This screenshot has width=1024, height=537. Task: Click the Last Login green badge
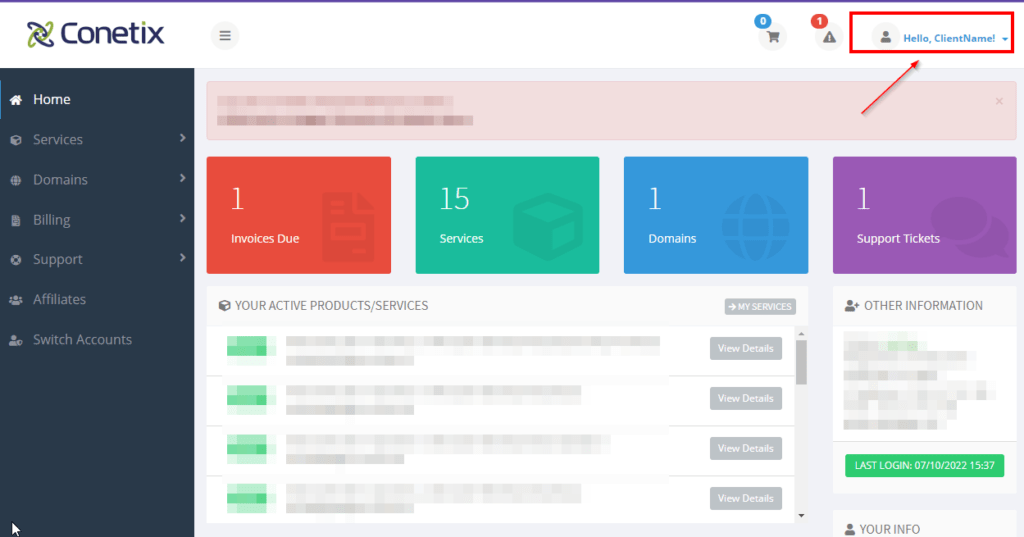tap(925, 466)
